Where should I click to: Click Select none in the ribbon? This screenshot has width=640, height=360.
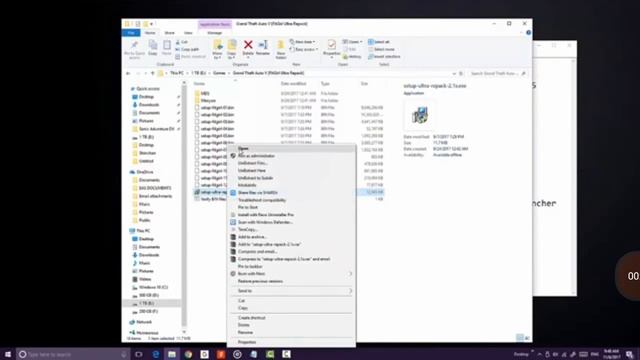pos(381,49)
